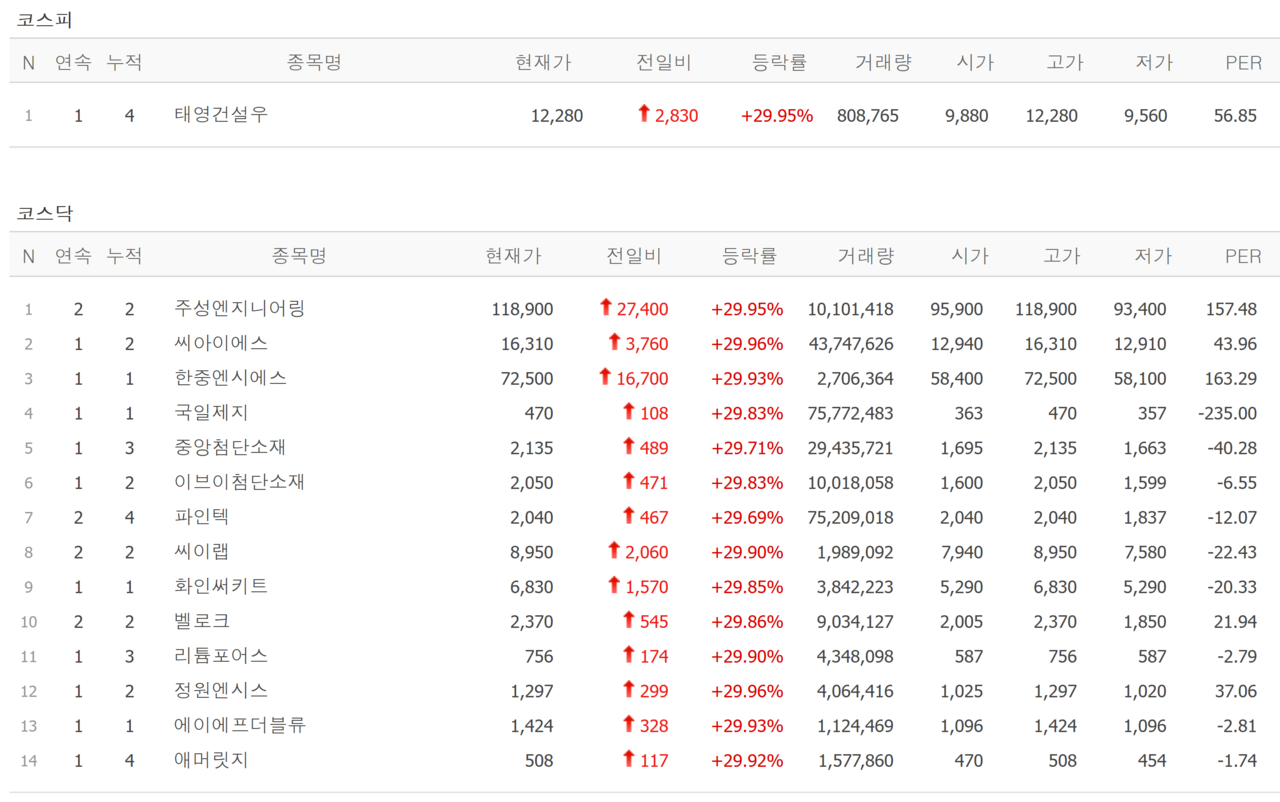
Task: Click the 코스닥 section heading
Action: click(x=44, y=213)
